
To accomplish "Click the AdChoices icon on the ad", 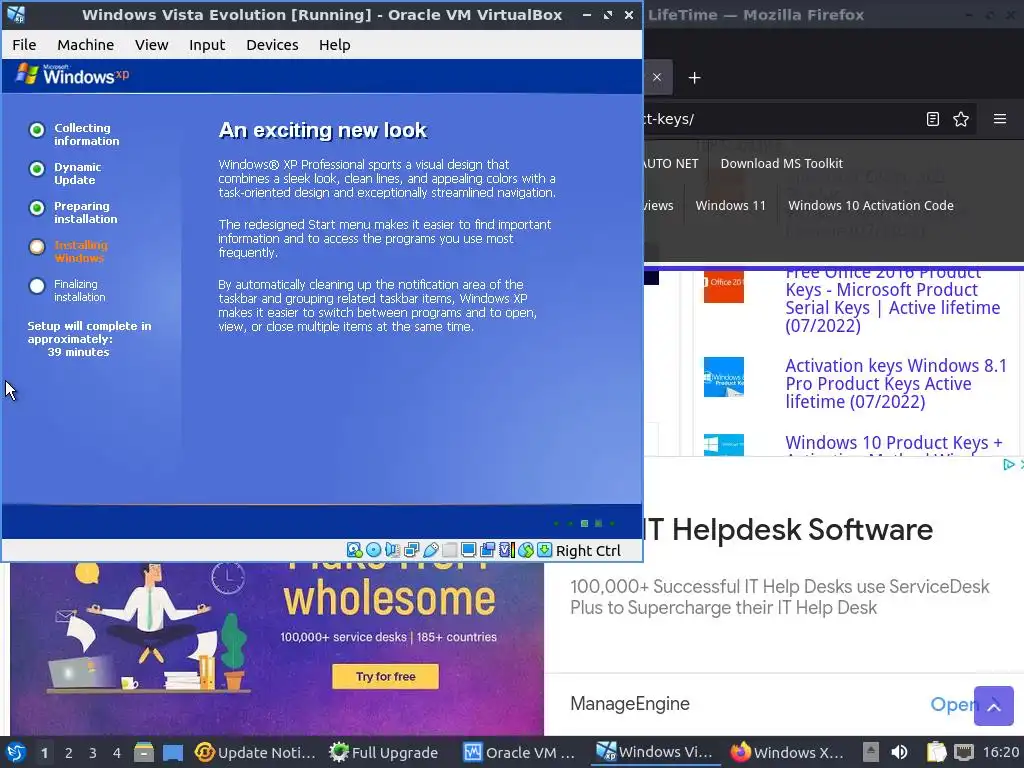I will (x=1008, y=464).
